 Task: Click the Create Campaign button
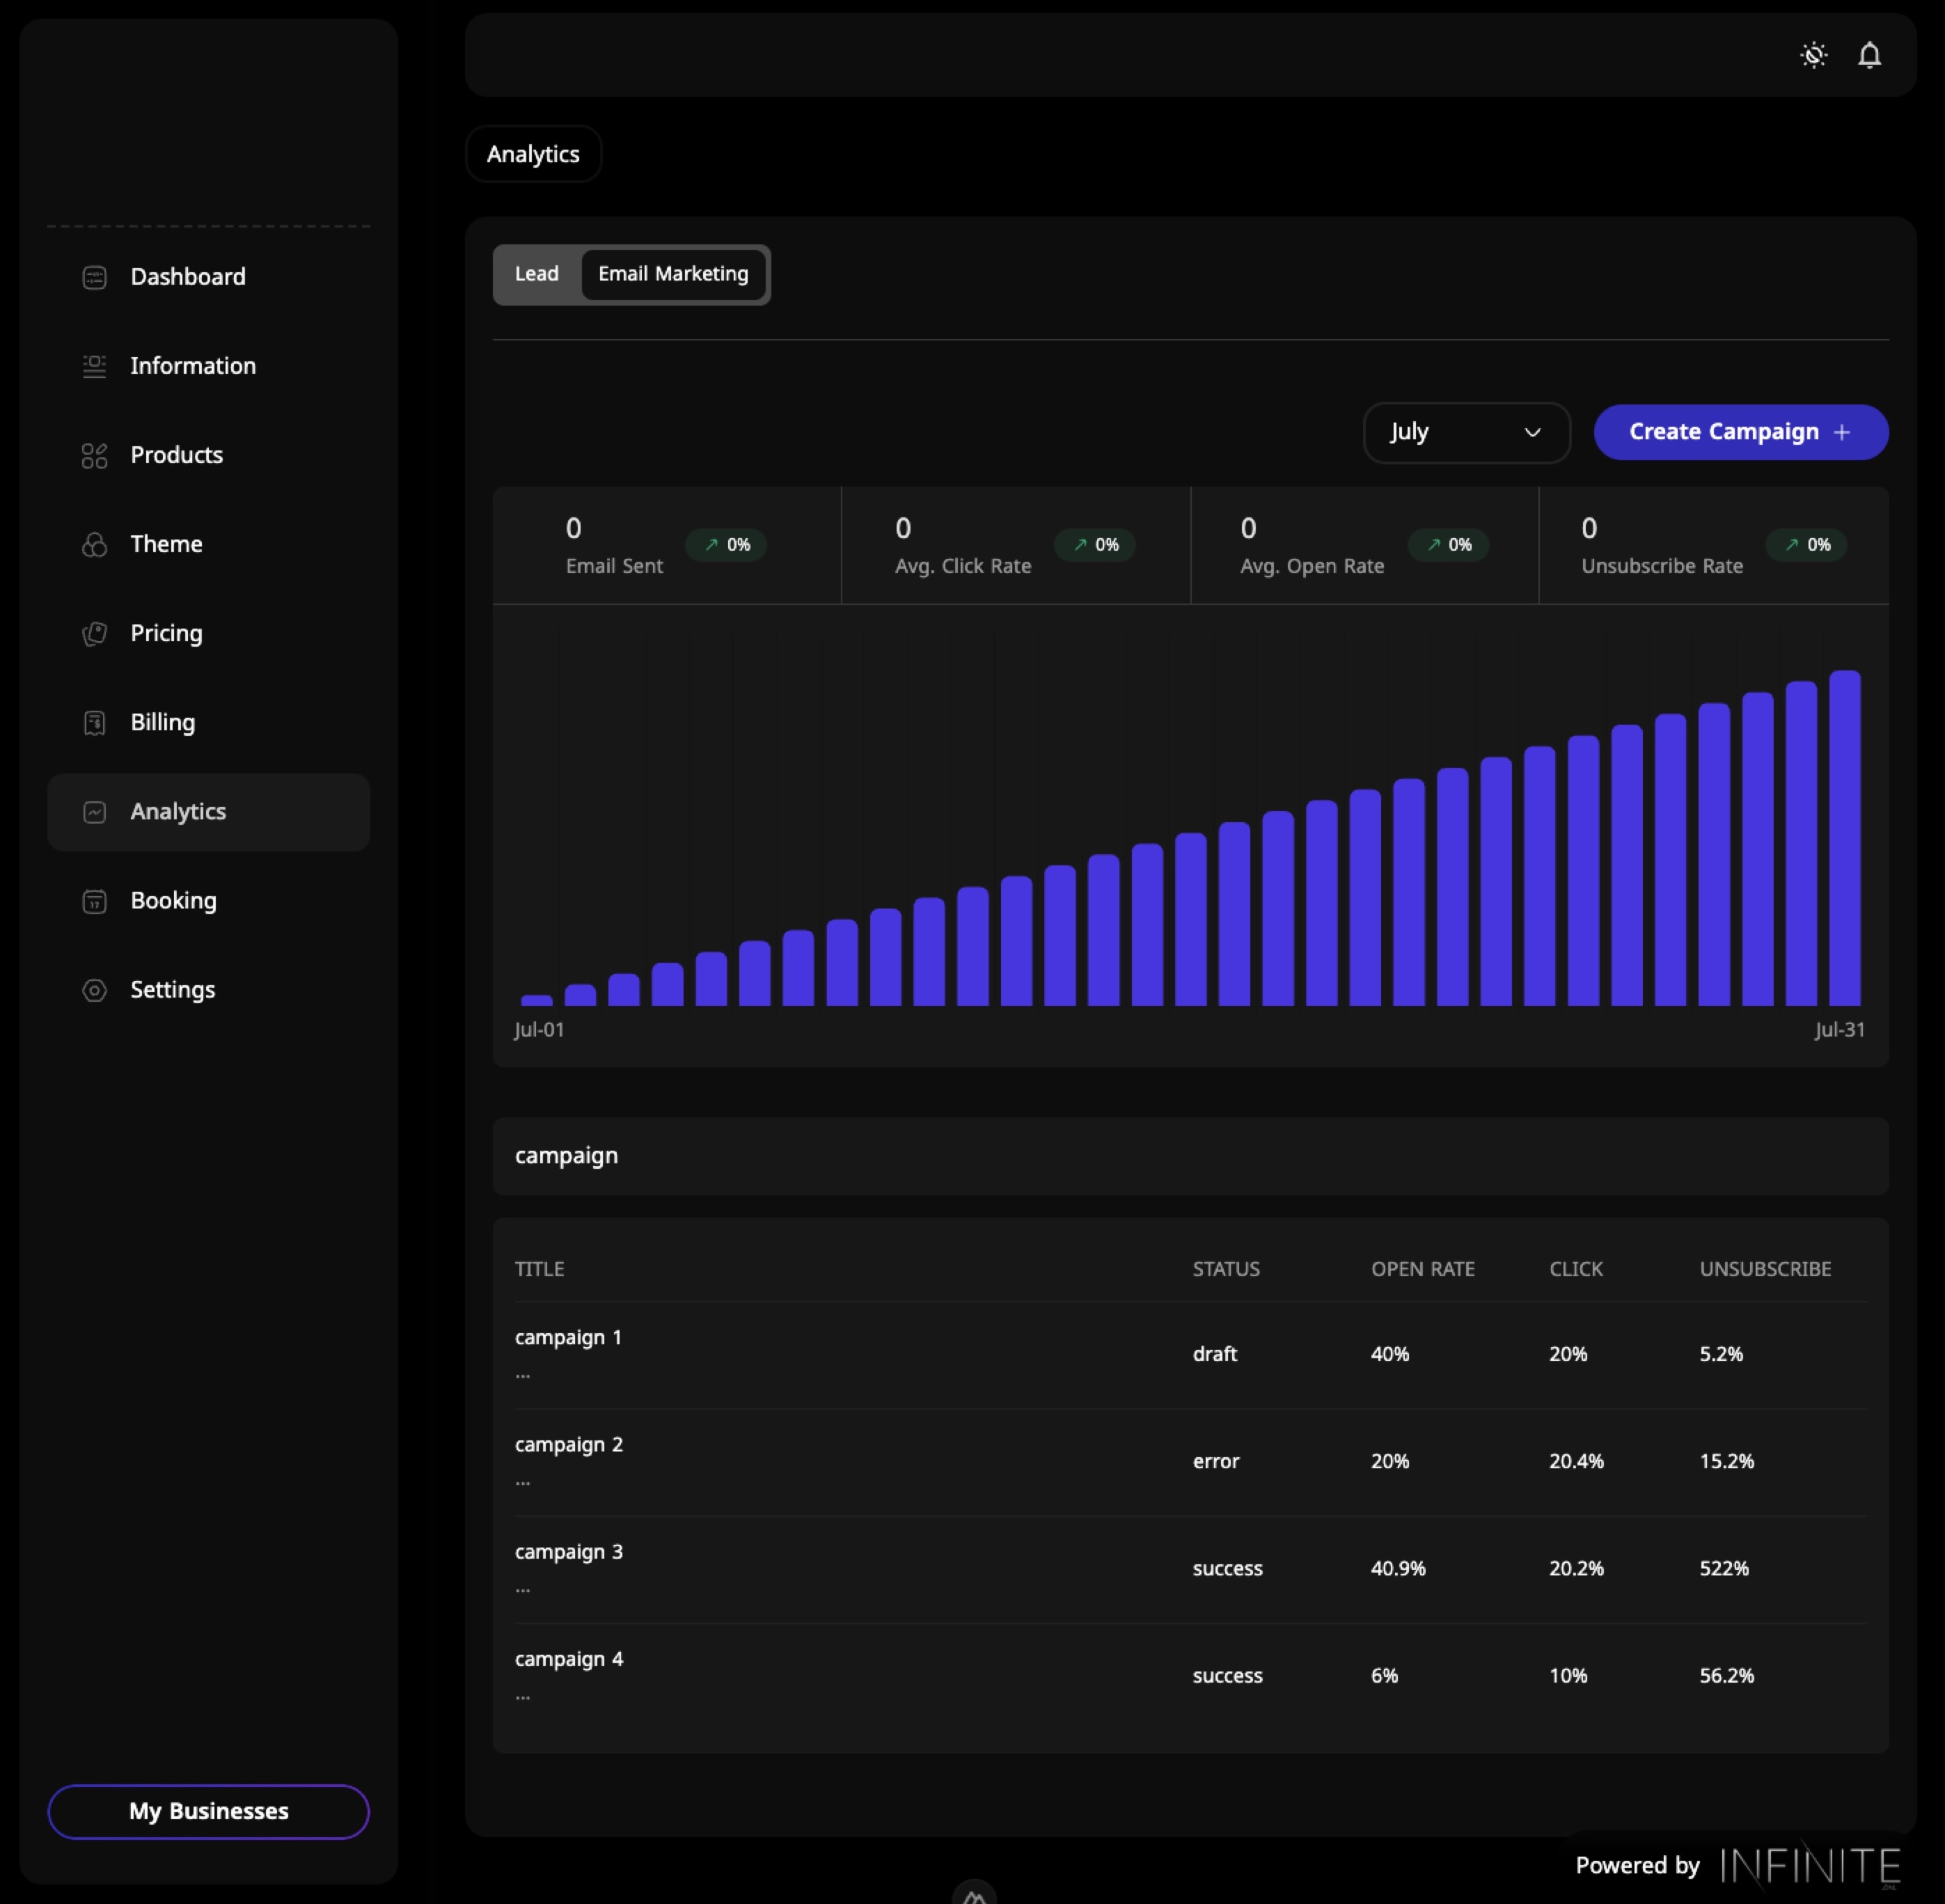pyautogui.click(x=1740, y=432)
